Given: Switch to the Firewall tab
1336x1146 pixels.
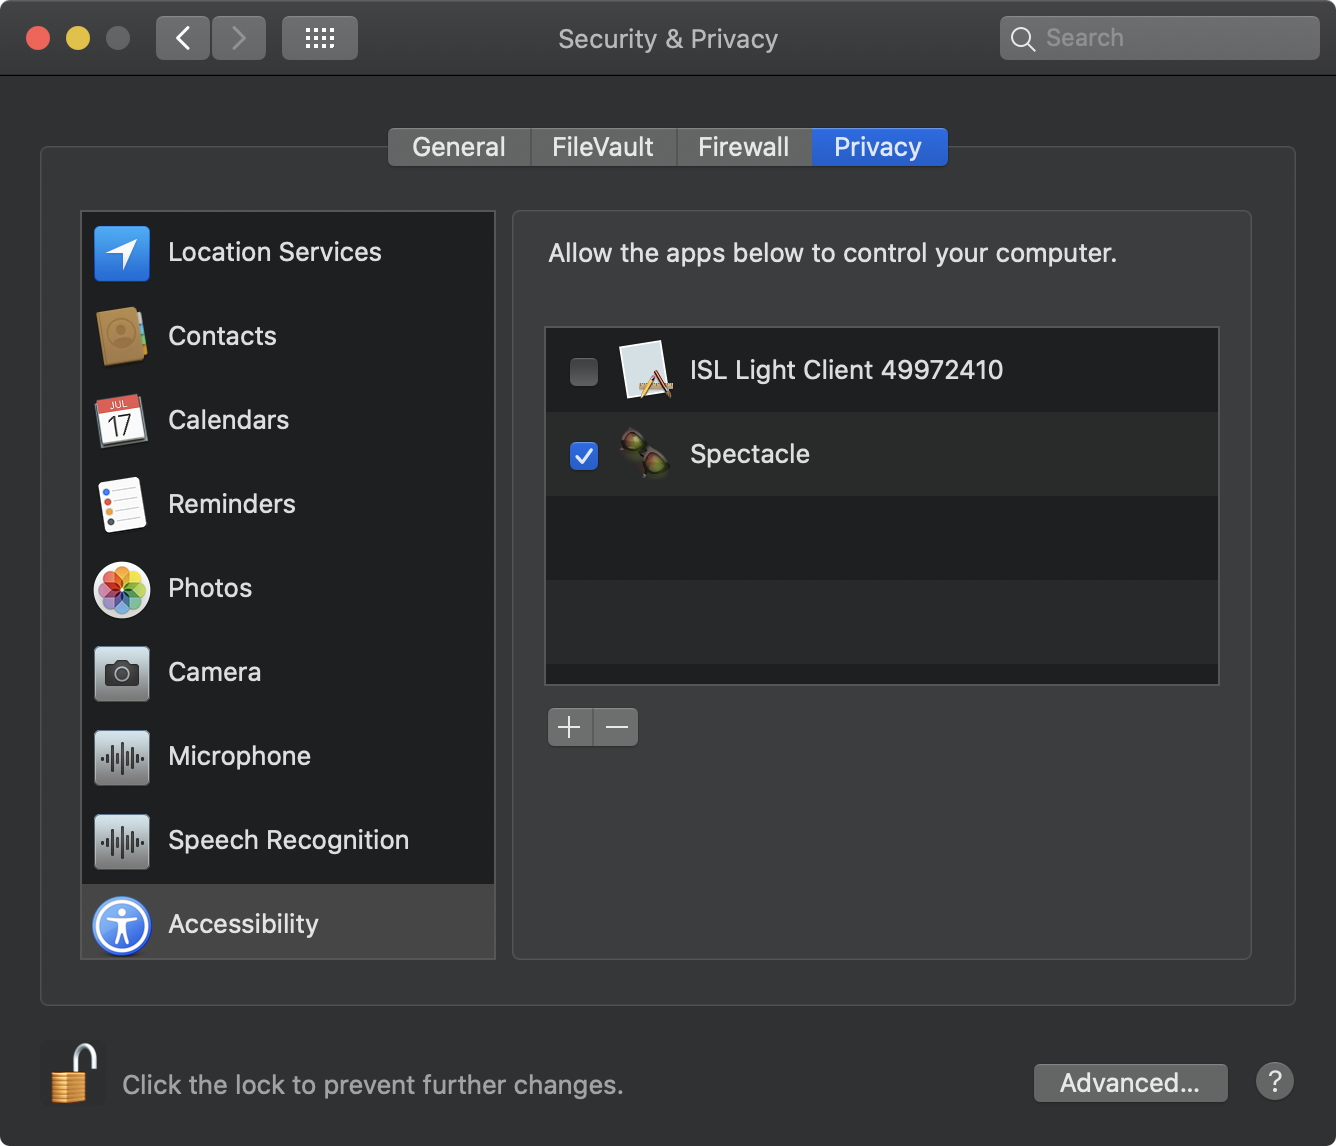Looking at the screenshot, I should (743, 147).
